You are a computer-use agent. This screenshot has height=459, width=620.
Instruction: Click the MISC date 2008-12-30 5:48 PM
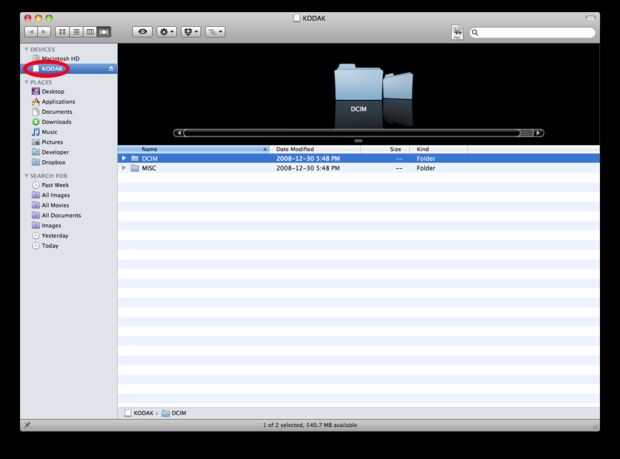click(308, 168)
